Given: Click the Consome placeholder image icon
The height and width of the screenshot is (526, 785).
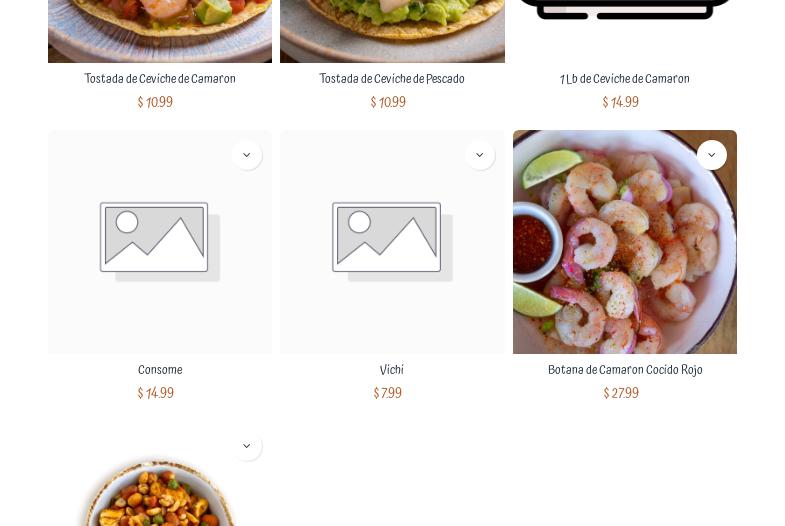Looking at the screenshot, I should pyautogui.click(x=160, y=242).
